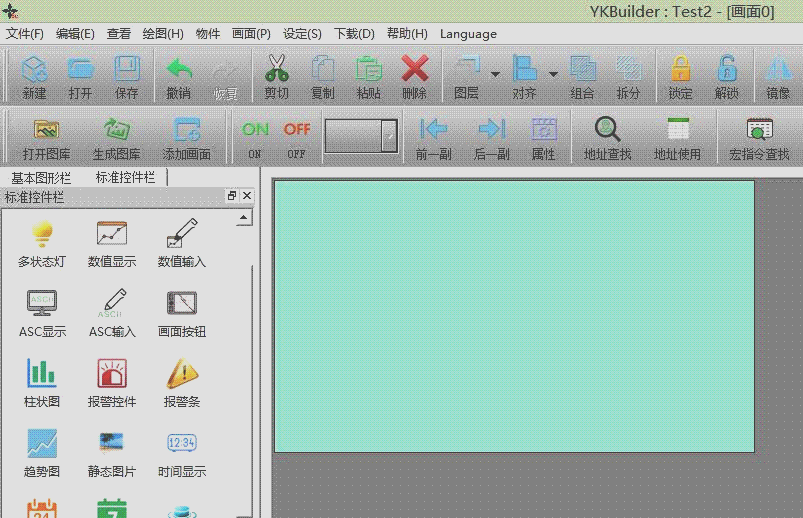Viewport: 803px width, 518px height.
Task: Select the multi-state lamp (多状态灯) control
Action: 42,243
